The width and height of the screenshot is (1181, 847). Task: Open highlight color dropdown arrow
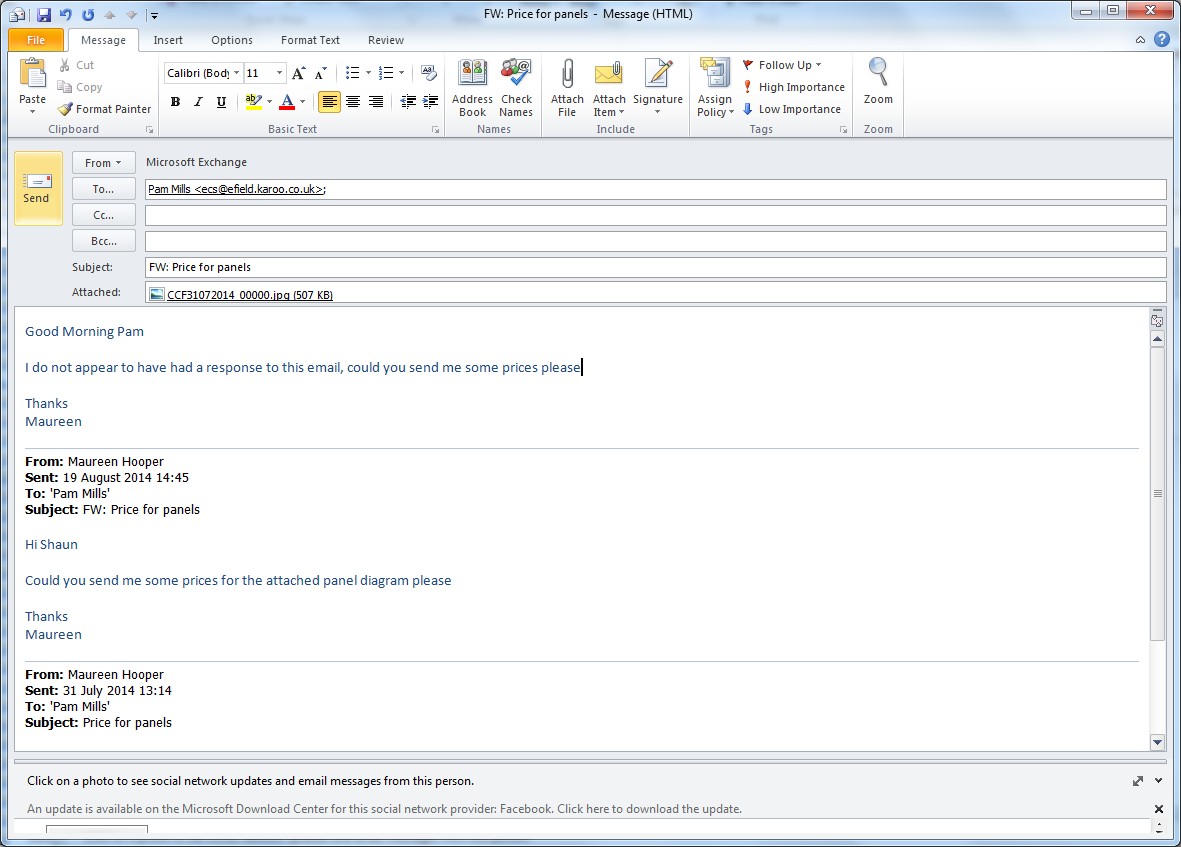270,102
